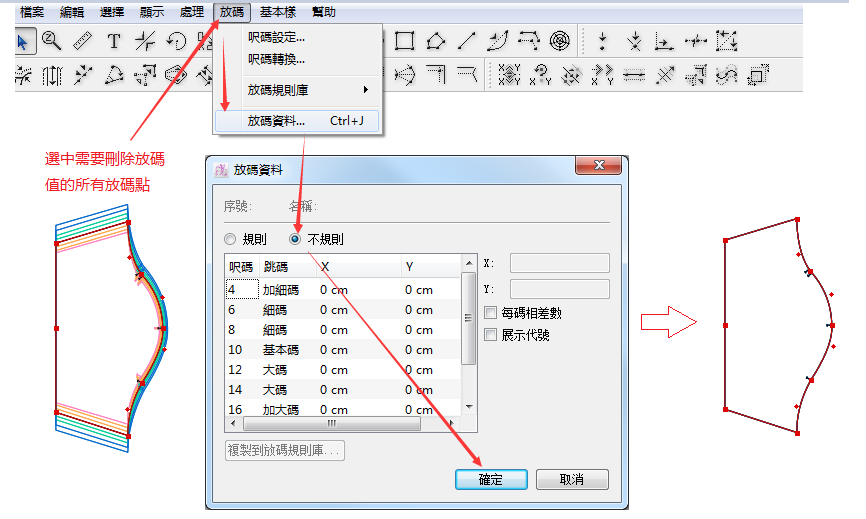
Task: Select the rotate arrow tool
Action: coord(176,41)
